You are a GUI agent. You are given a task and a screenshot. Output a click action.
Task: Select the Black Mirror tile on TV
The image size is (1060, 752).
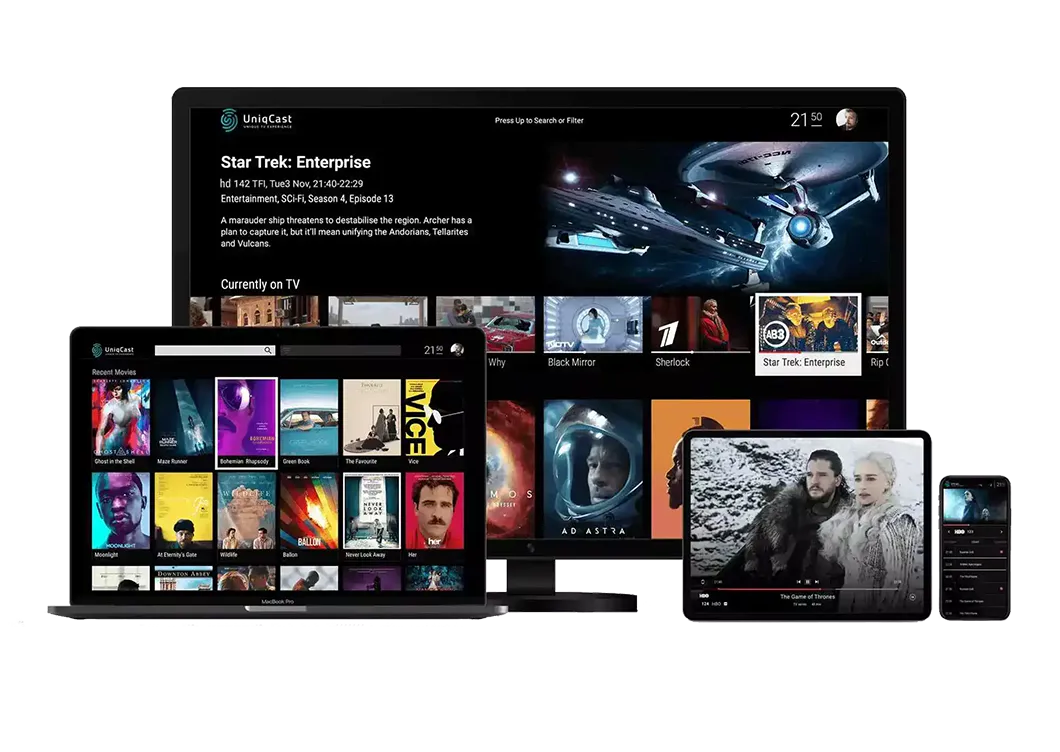593,333
